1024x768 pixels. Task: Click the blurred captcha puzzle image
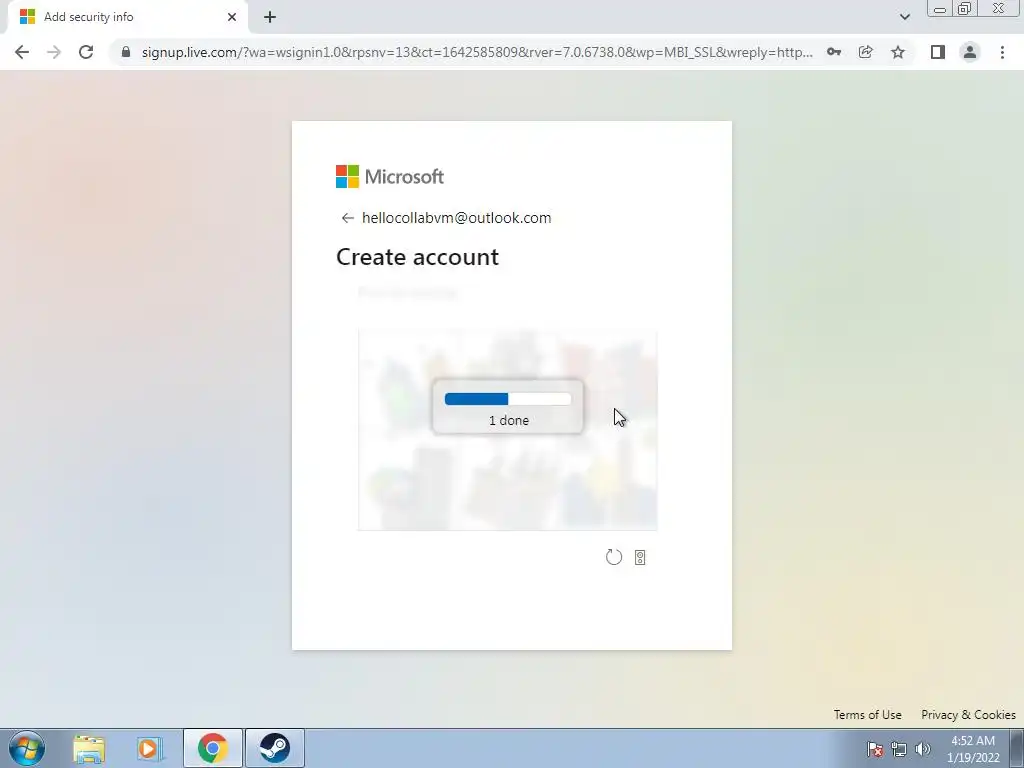(x=507, y=430)
